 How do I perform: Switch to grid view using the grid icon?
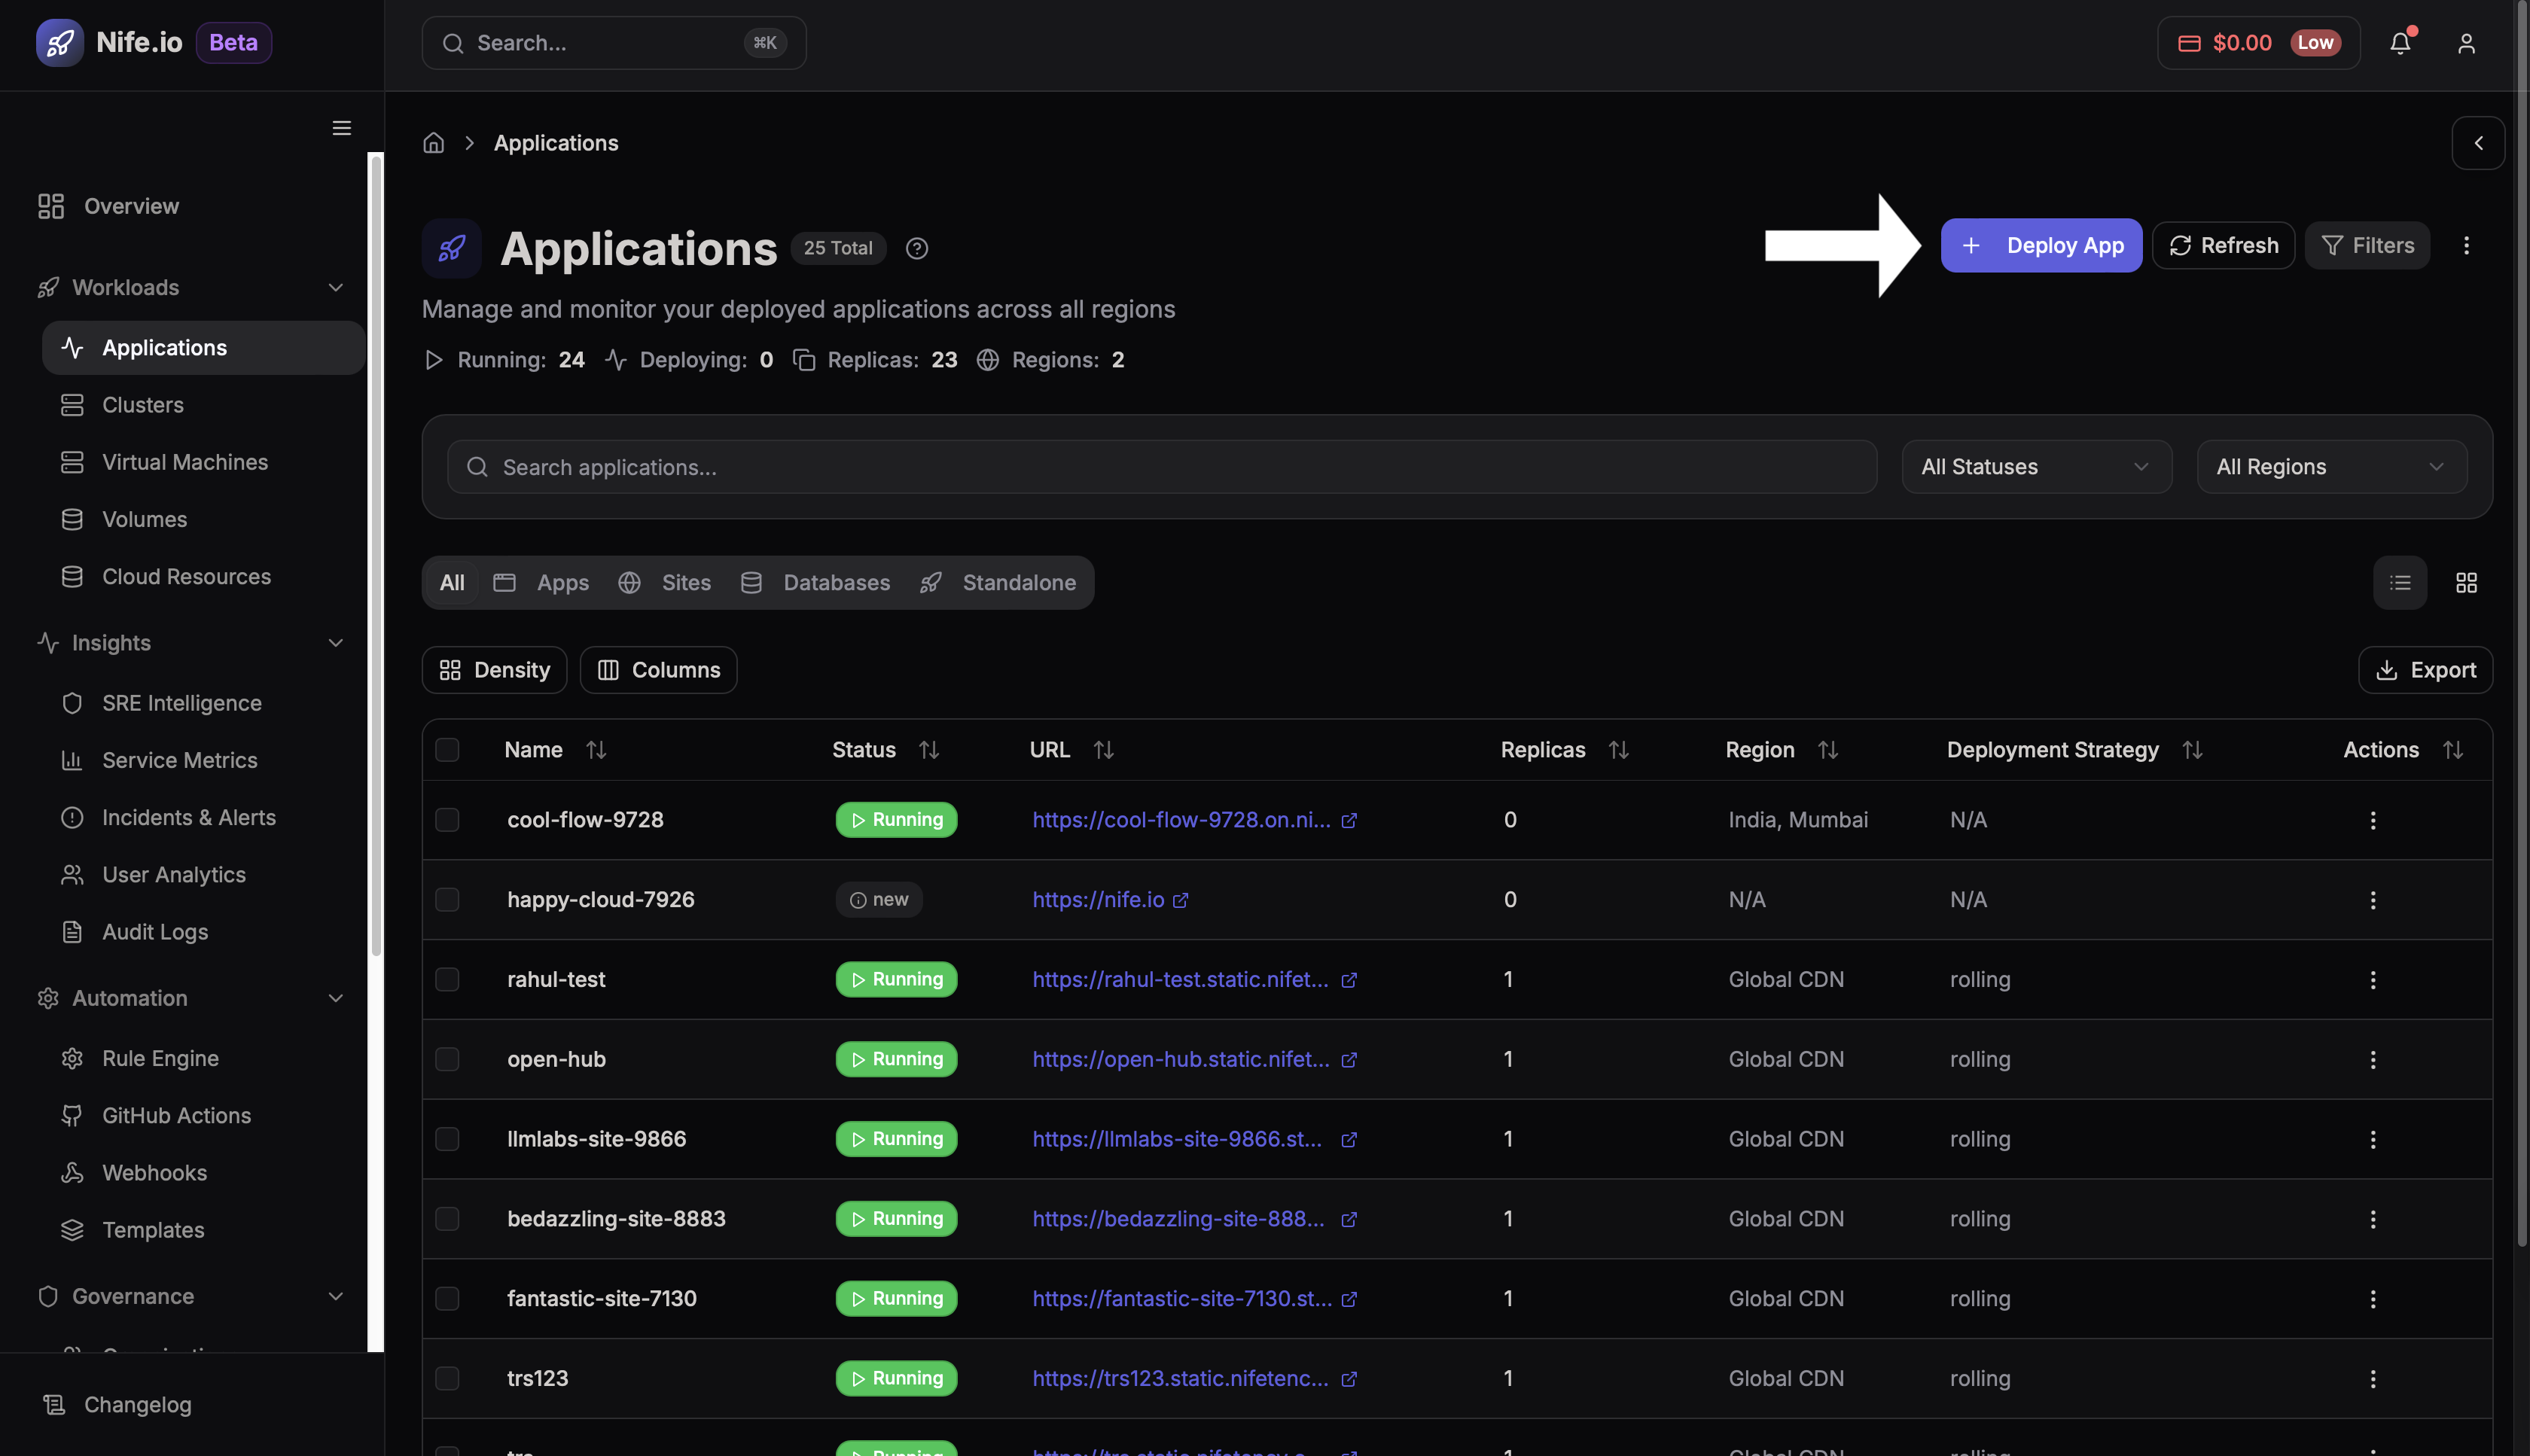(2466, 582)
